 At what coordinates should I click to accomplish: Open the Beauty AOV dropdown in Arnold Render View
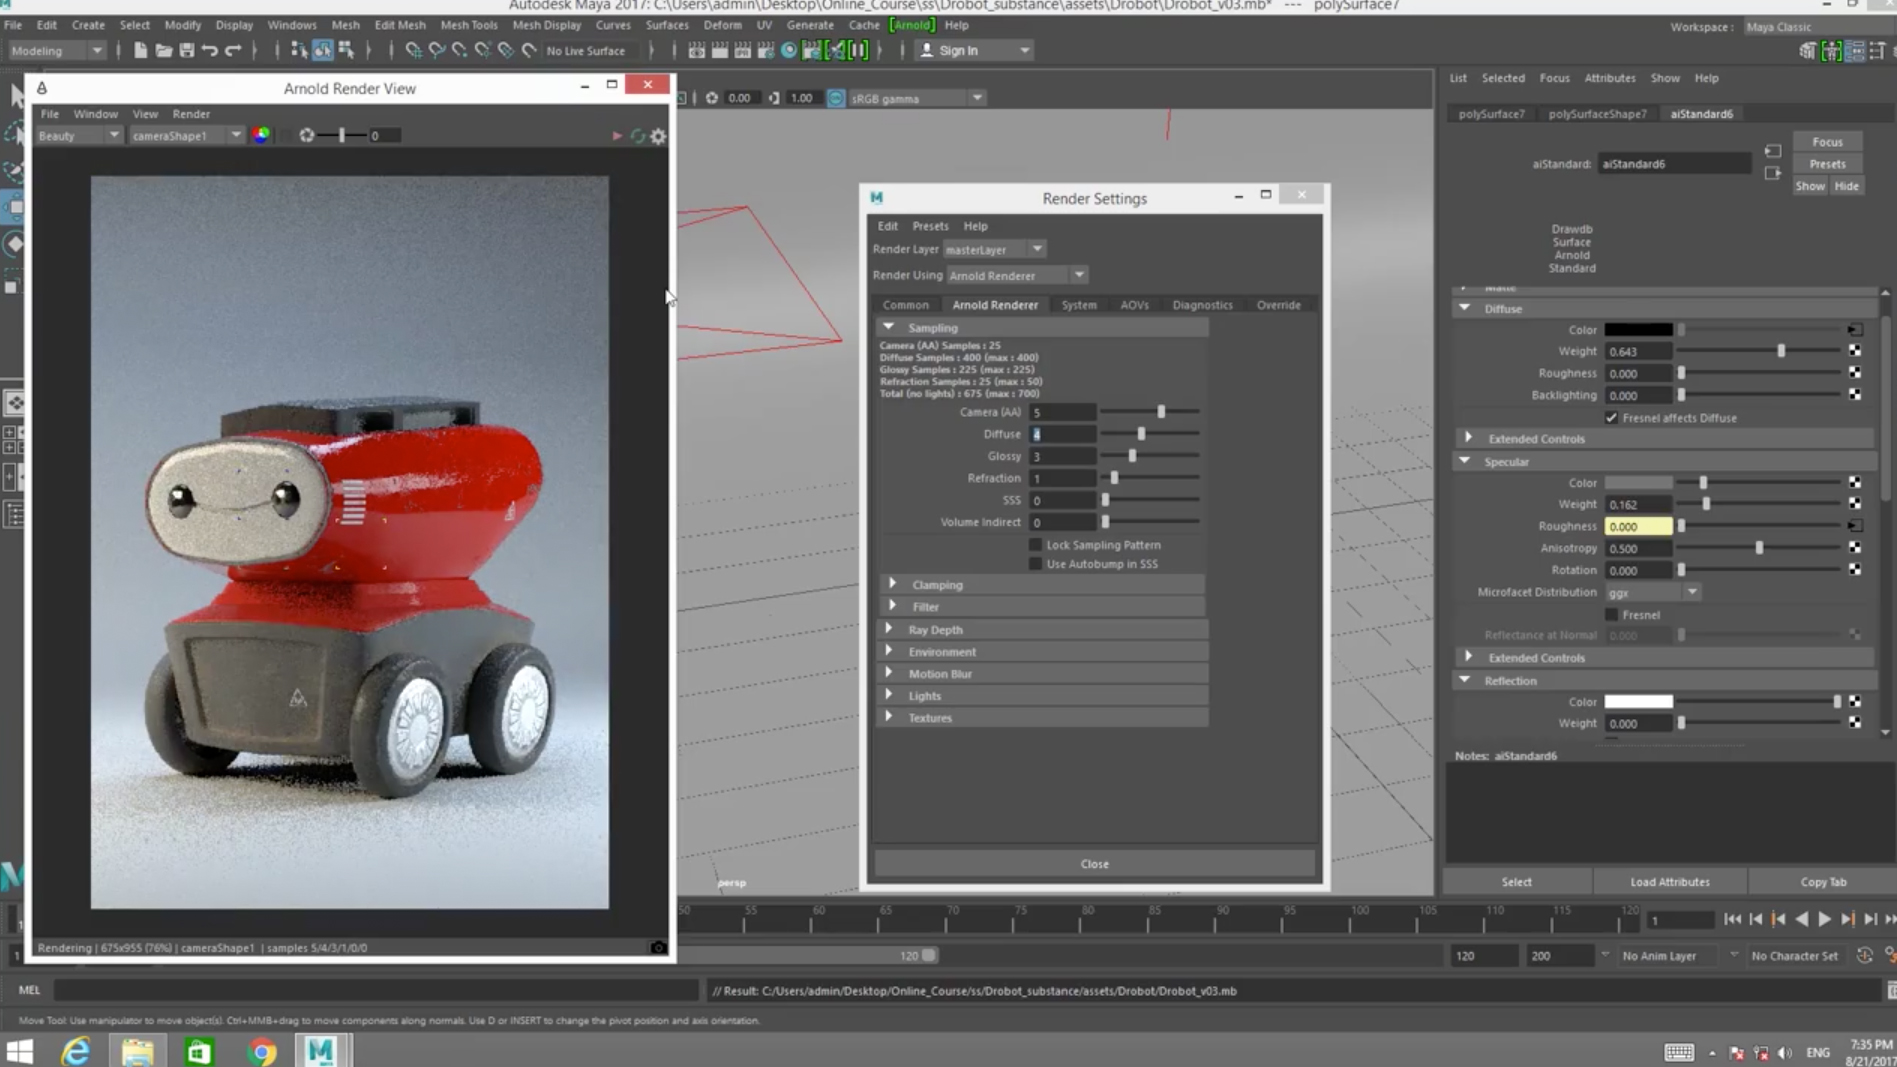[x=78, y=136]
